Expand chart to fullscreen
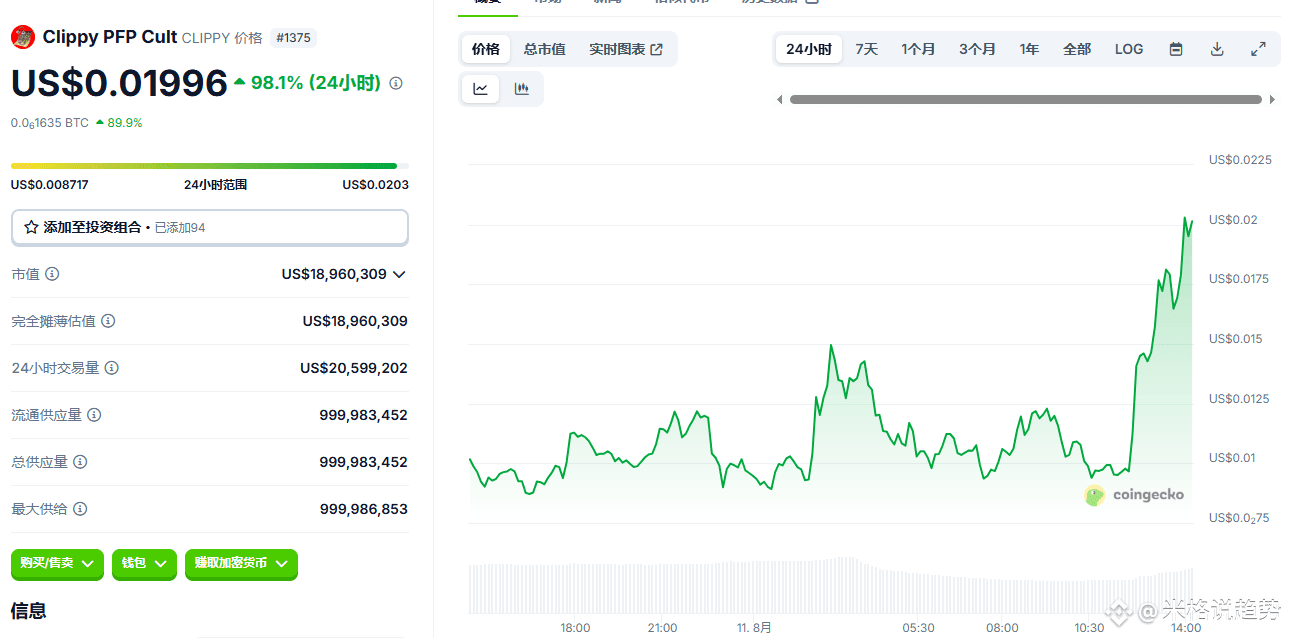 (1258, 49)
